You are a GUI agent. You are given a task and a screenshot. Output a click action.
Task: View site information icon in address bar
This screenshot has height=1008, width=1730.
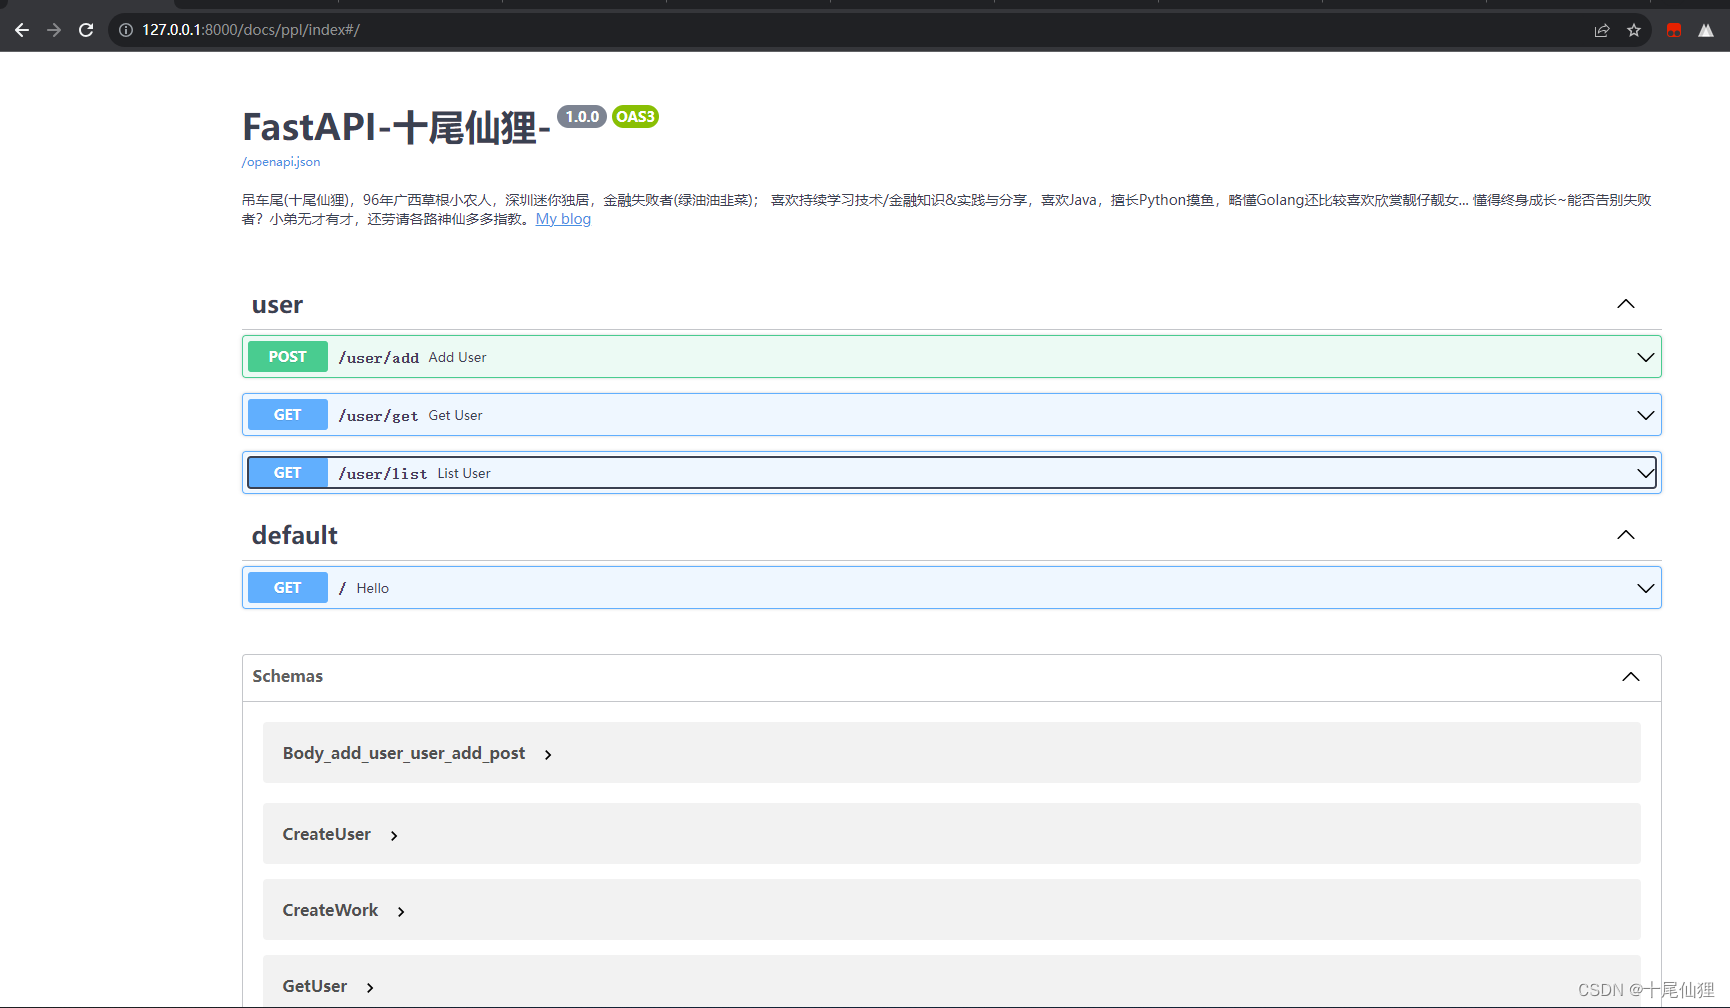126,30
